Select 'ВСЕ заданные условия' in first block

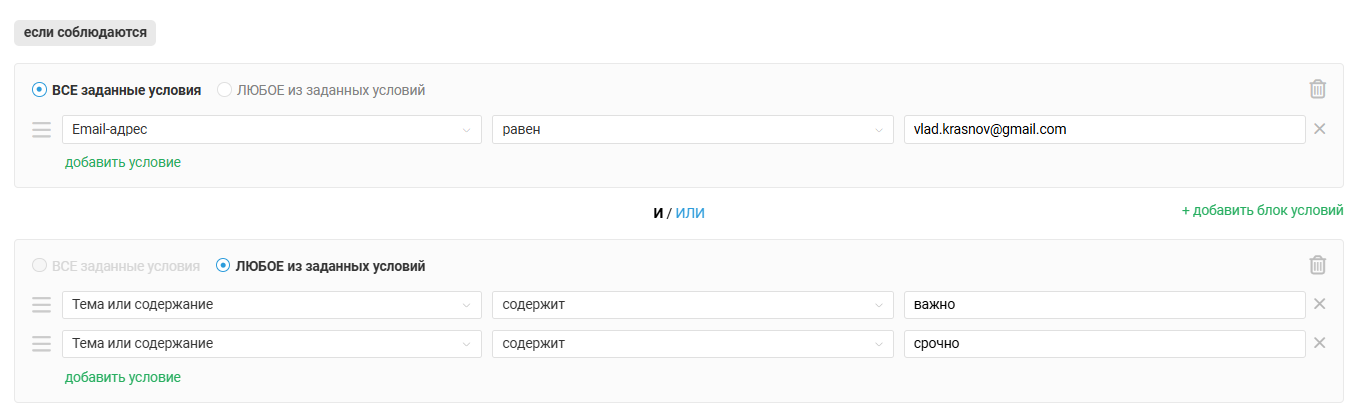(40, 90)
